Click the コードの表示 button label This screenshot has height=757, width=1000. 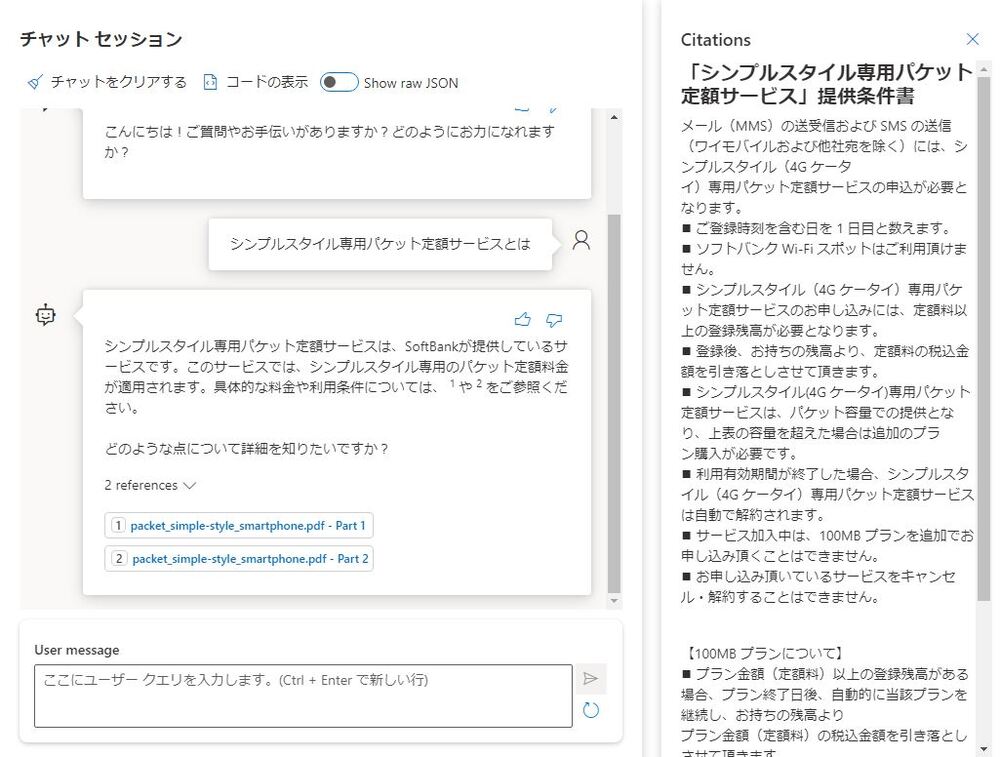267,82
